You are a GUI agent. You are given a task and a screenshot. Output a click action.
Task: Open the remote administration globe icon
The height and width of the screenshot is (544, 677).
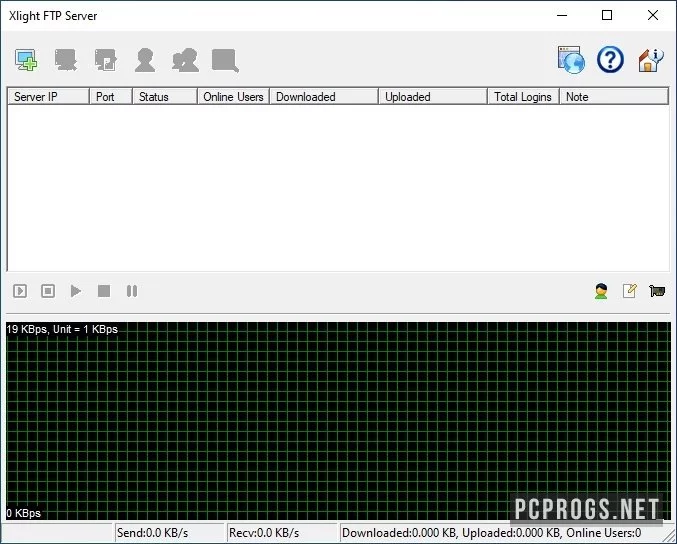tap(571, 60)
